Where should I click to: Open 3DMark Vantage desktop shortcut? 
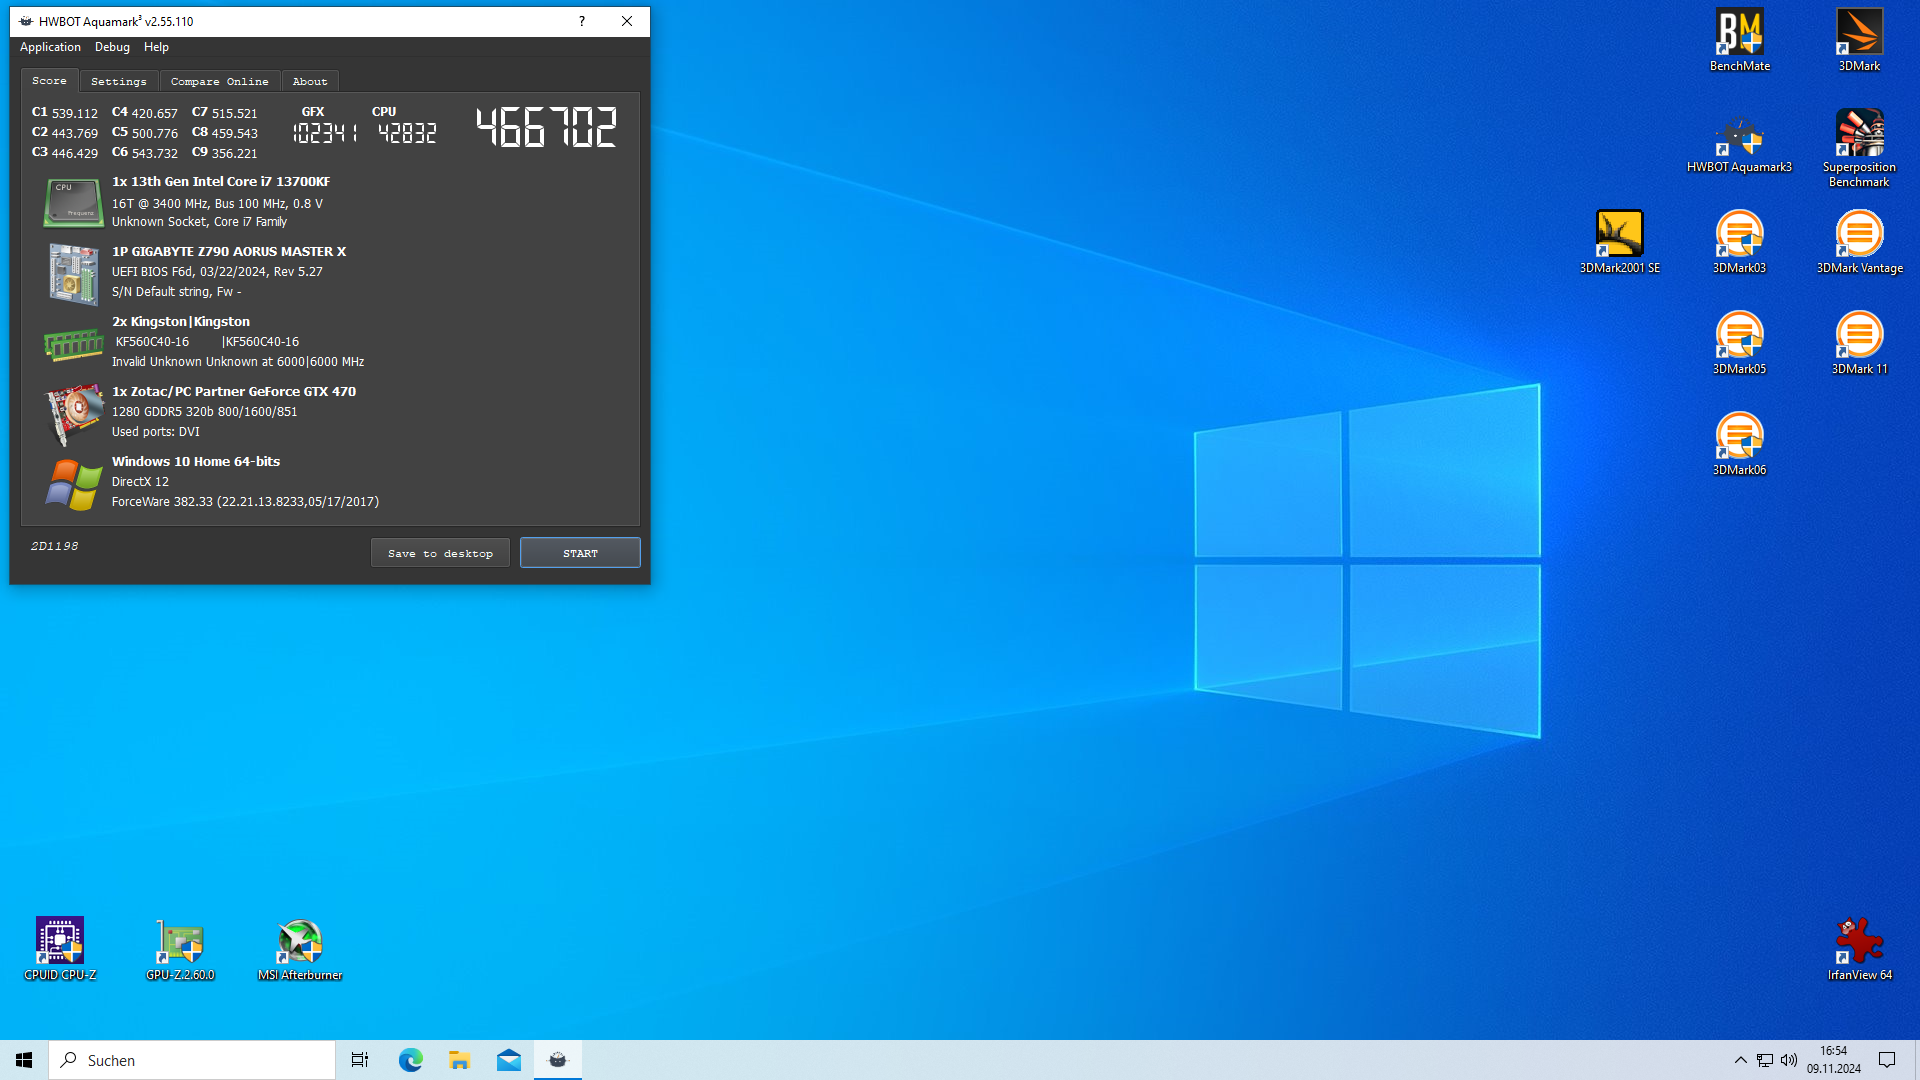tap(1859, 242)
